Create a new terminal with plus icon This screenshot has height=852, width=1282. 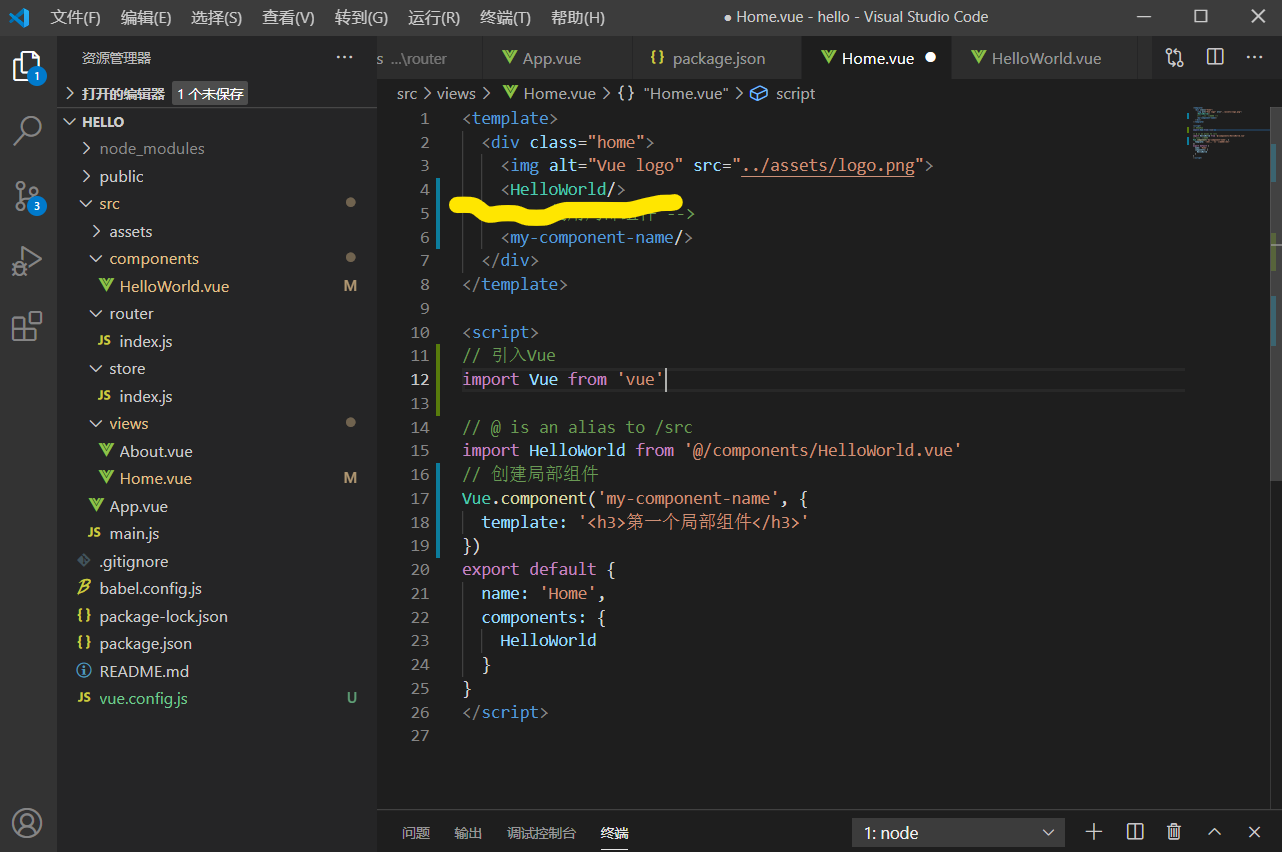coord(1094,832)
